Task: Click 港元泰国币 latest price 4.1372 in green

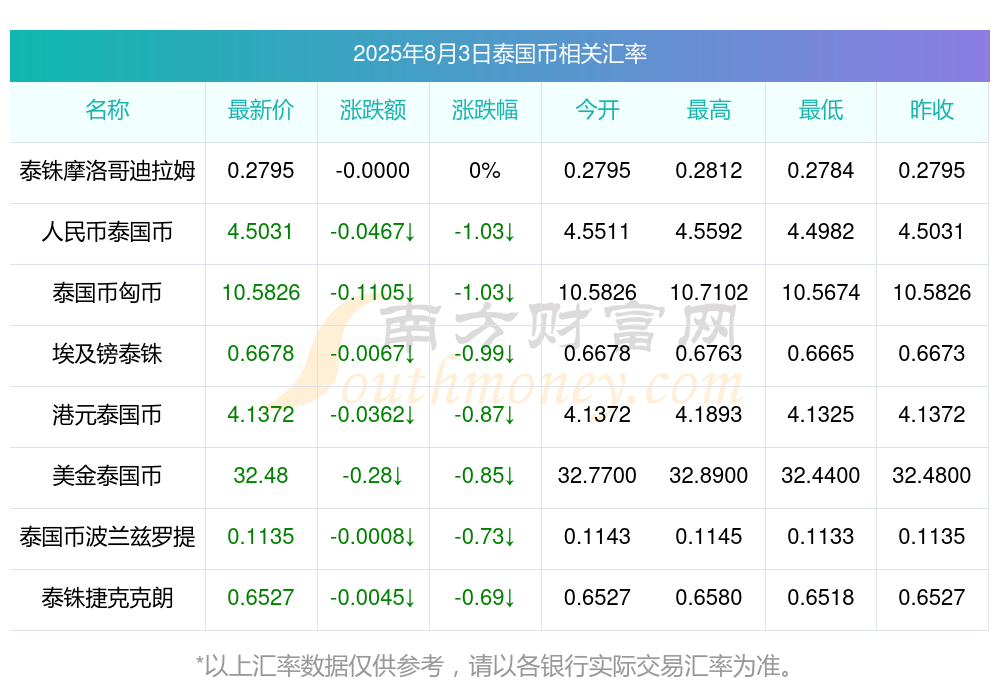Action: coord(261,415)
